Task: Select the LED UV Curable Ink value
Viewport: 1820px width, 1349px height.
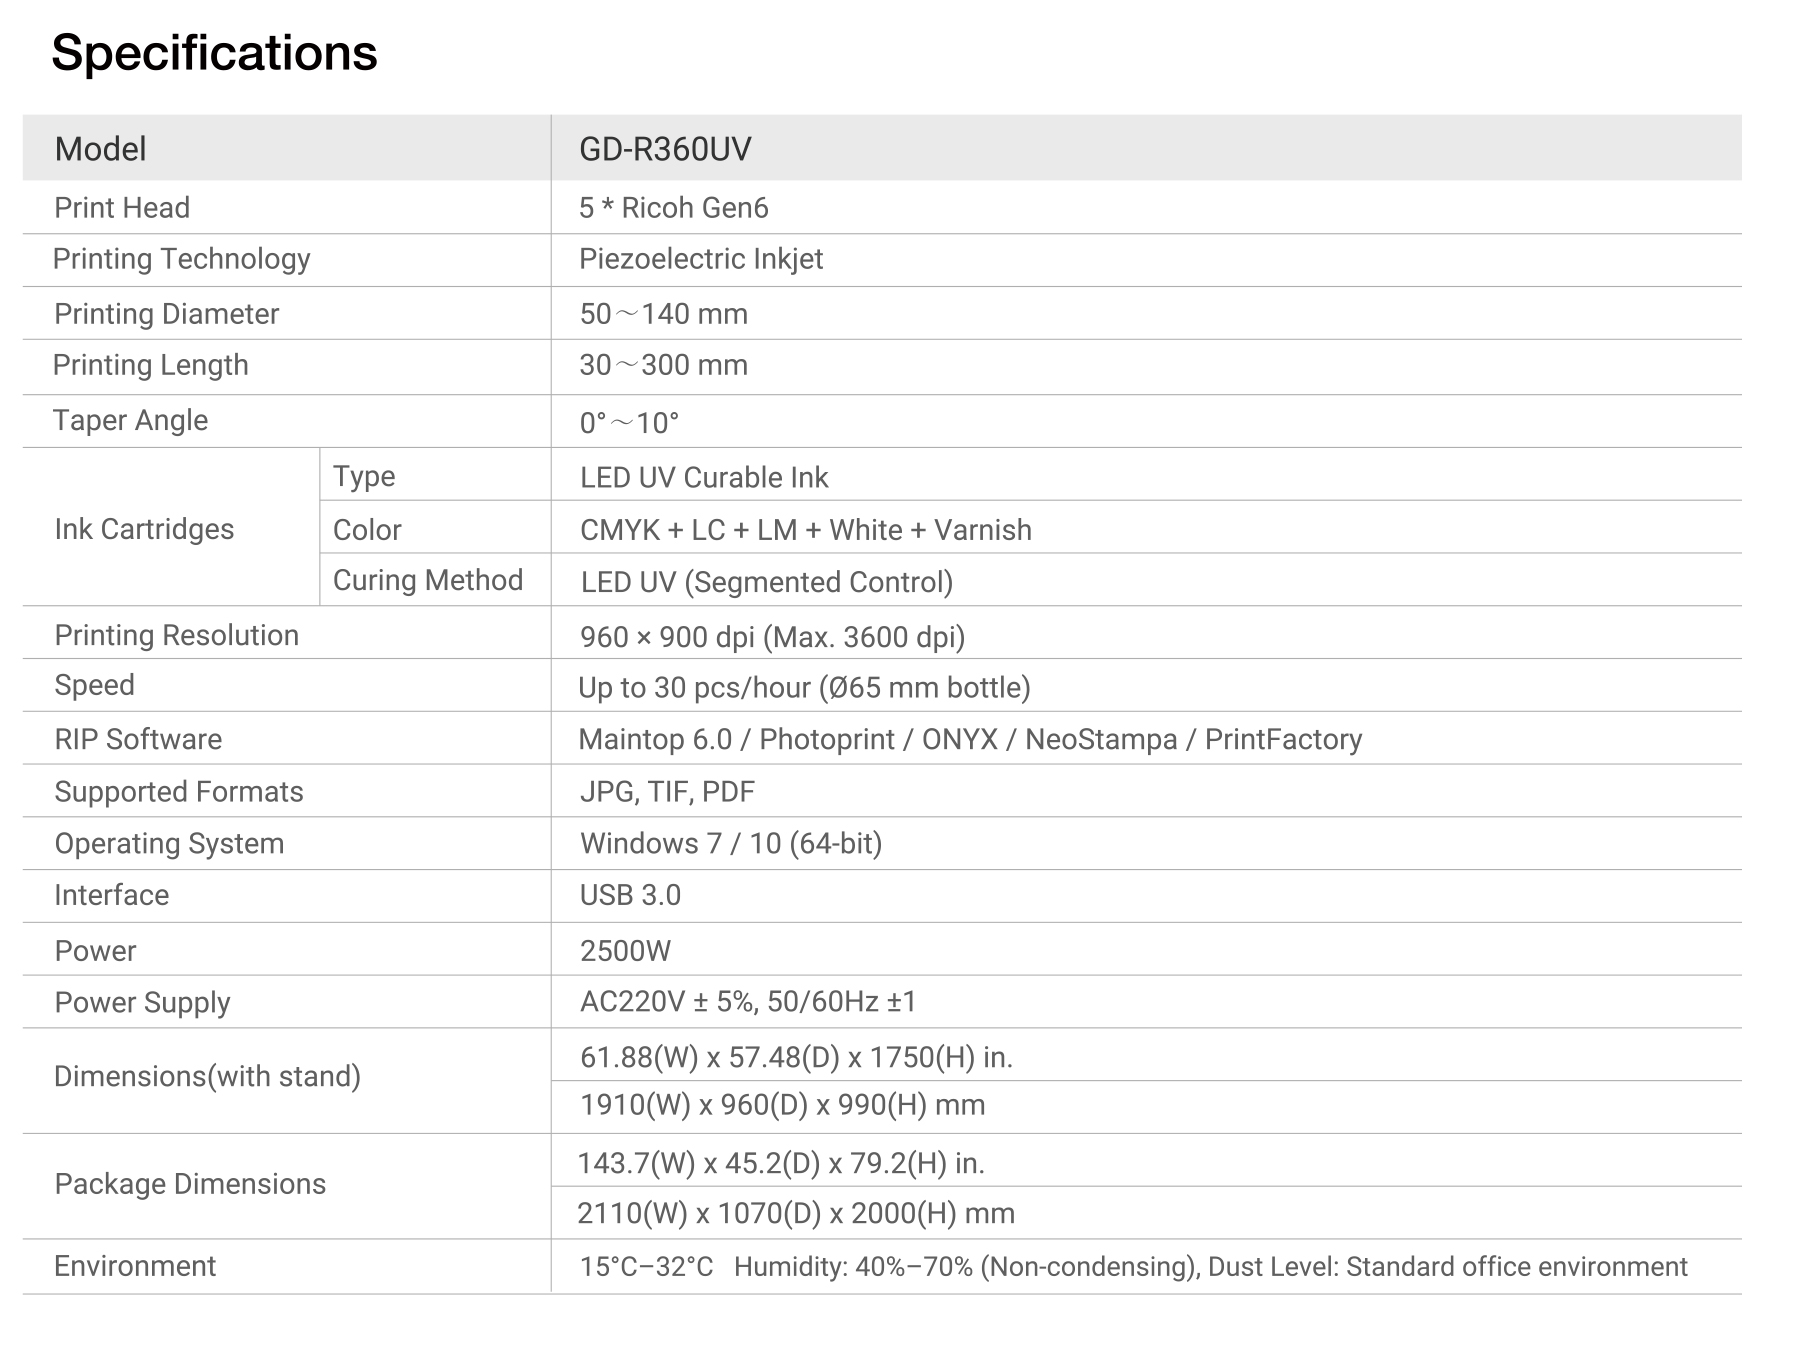Action: [x=703, y=477]
